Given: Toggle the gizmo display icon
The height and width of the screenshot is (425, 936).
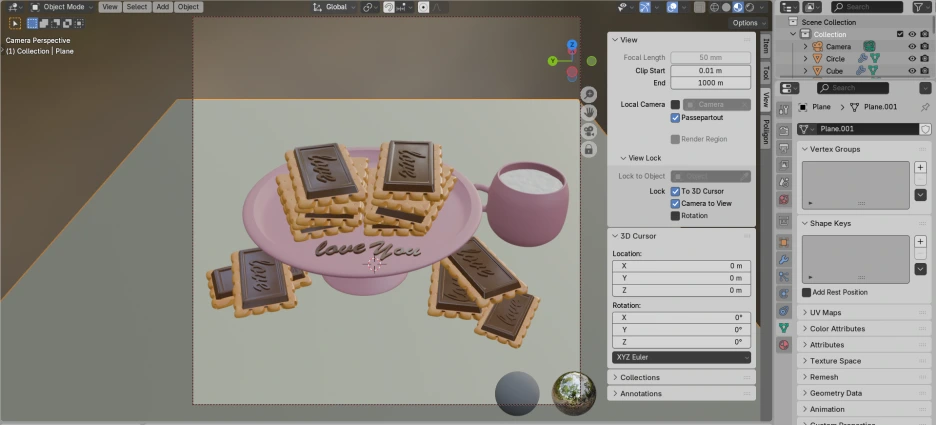Looking at the screenshot, I should pyautogui.click(x=645, y=7).
